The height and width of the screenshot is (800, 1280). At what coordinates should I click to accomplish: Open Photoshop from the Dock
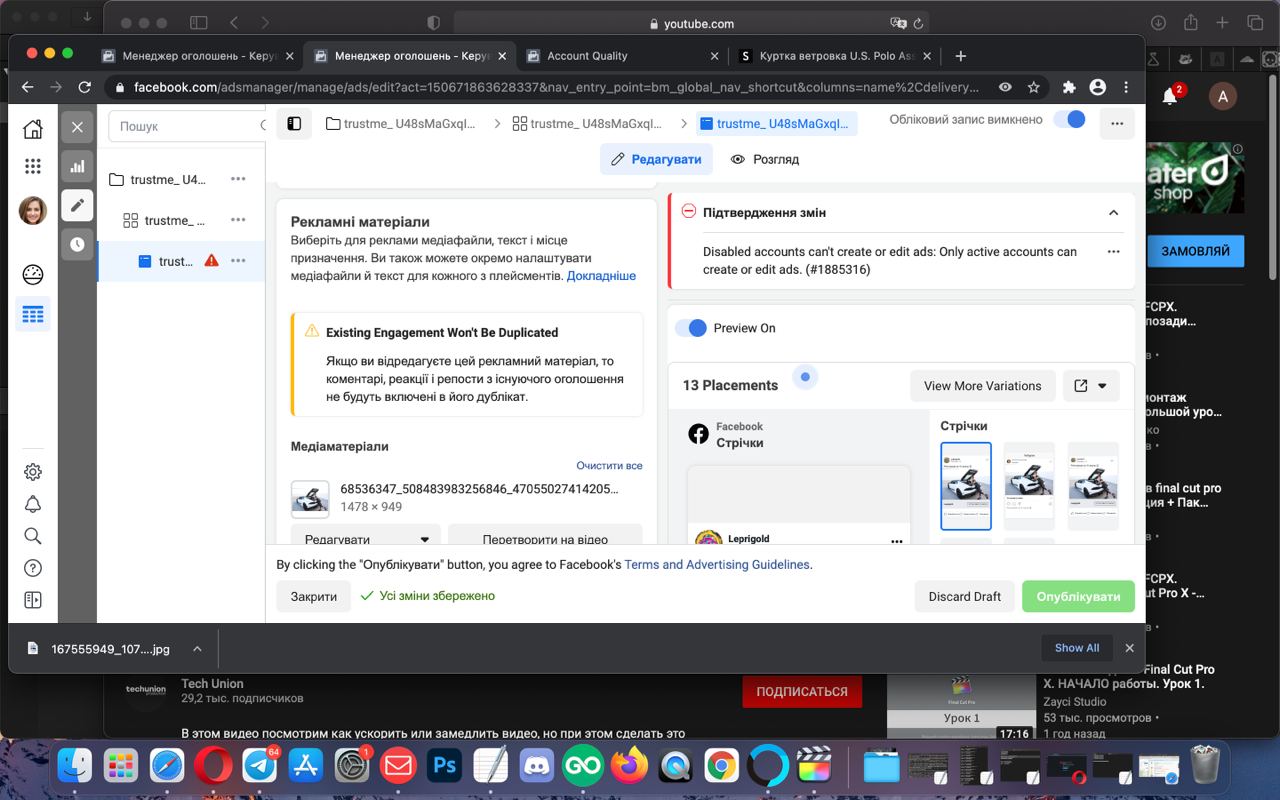click(444, 767)
